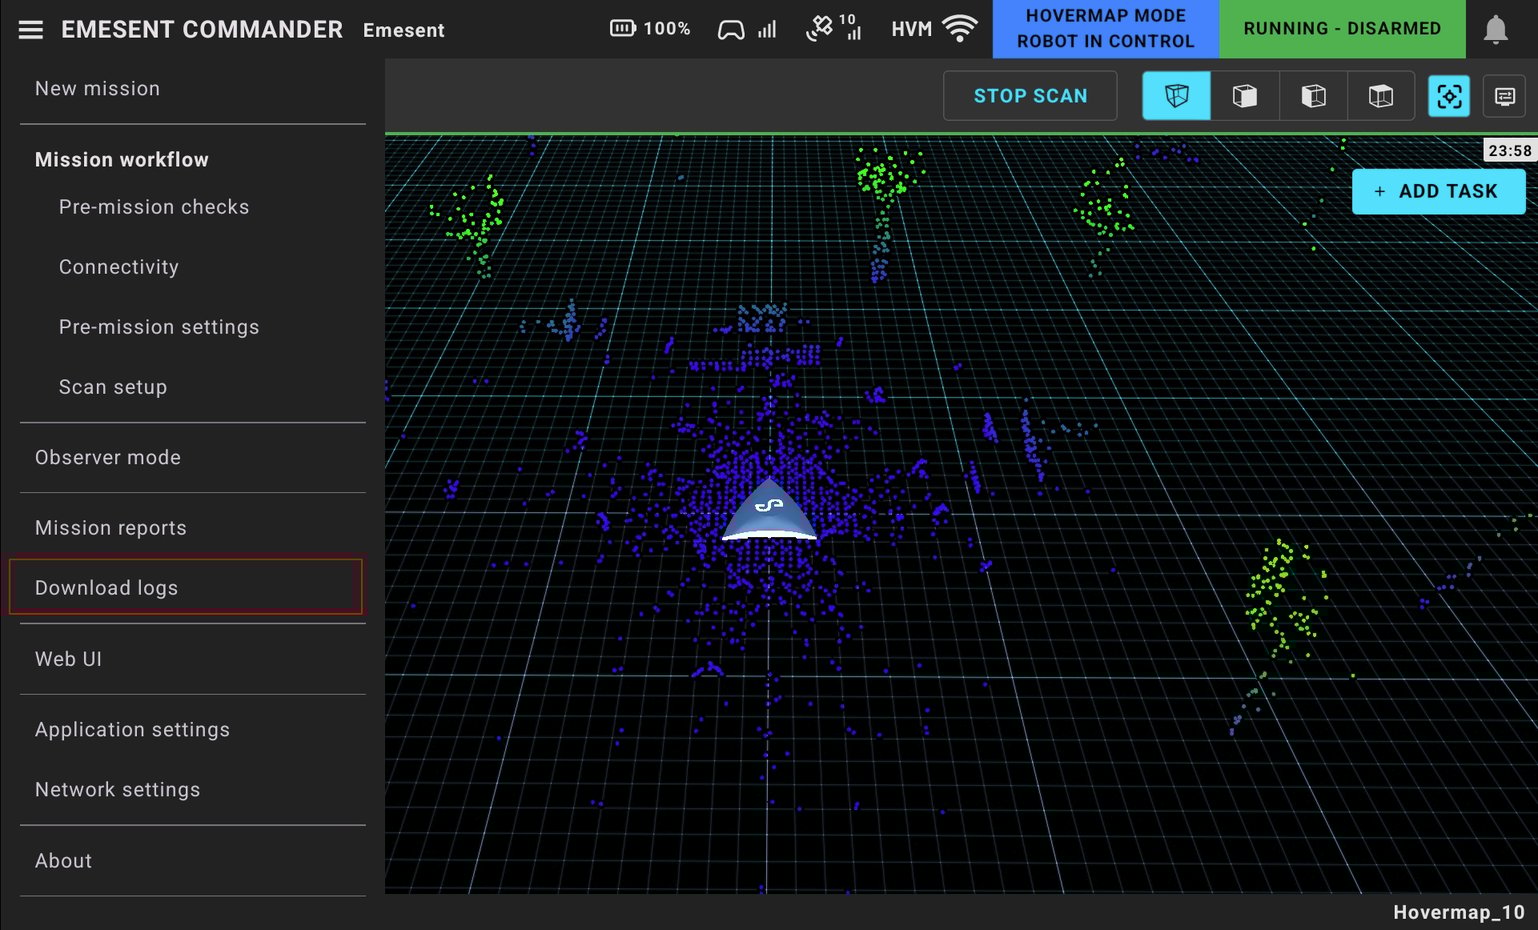Open Pre-mission checks under Mission workflow

[154, 207]
